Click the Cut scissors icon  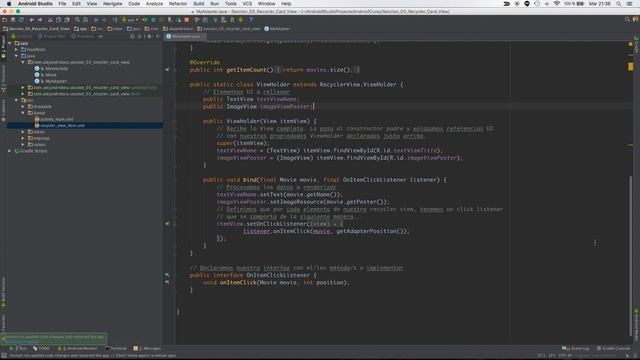click(x=50, y=20)
